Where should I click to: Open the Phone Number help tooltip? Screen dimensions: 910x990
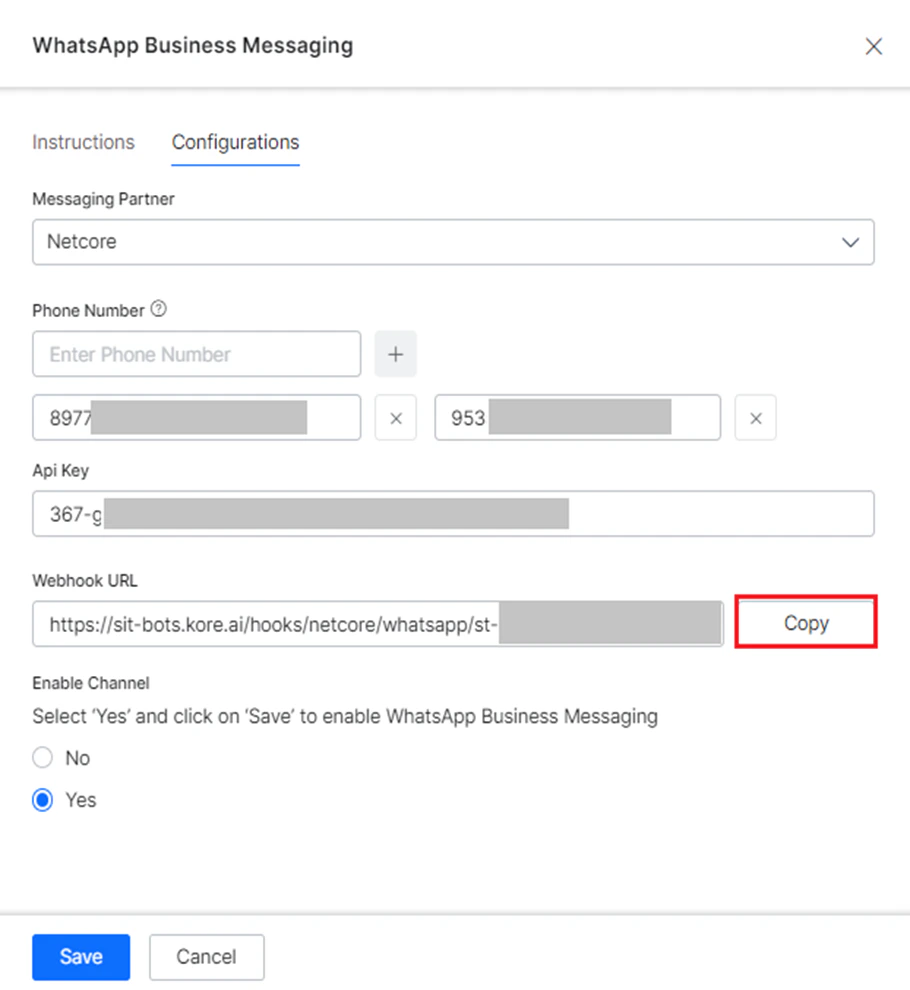[159, 310]
